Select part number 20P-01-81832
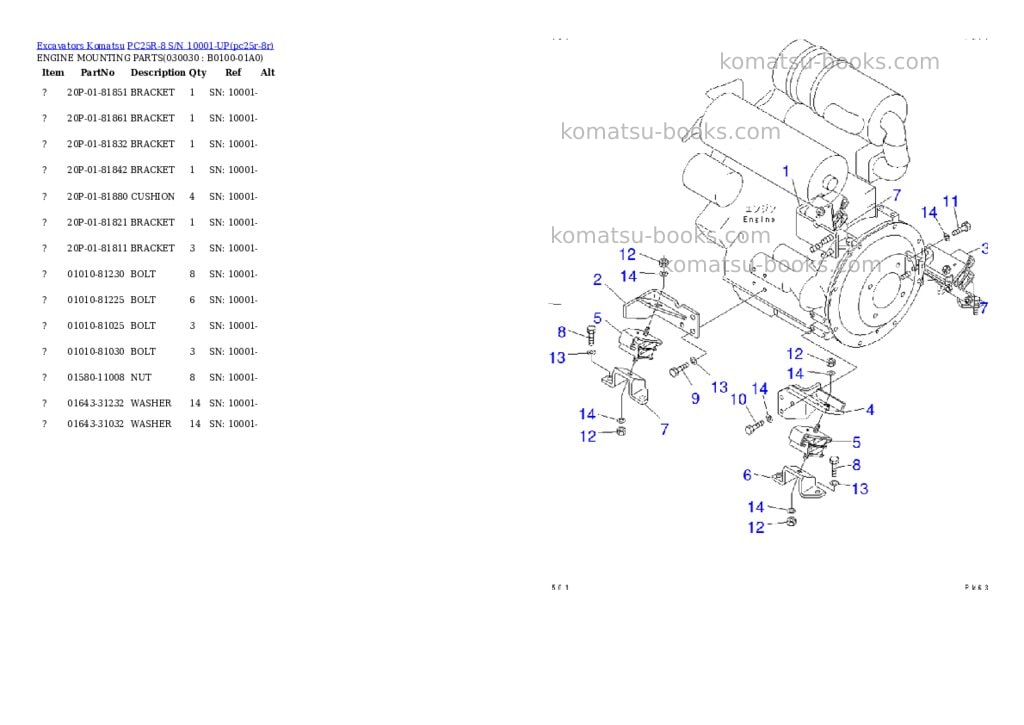Screen dimensions: 1024x725 click(97, 144)
